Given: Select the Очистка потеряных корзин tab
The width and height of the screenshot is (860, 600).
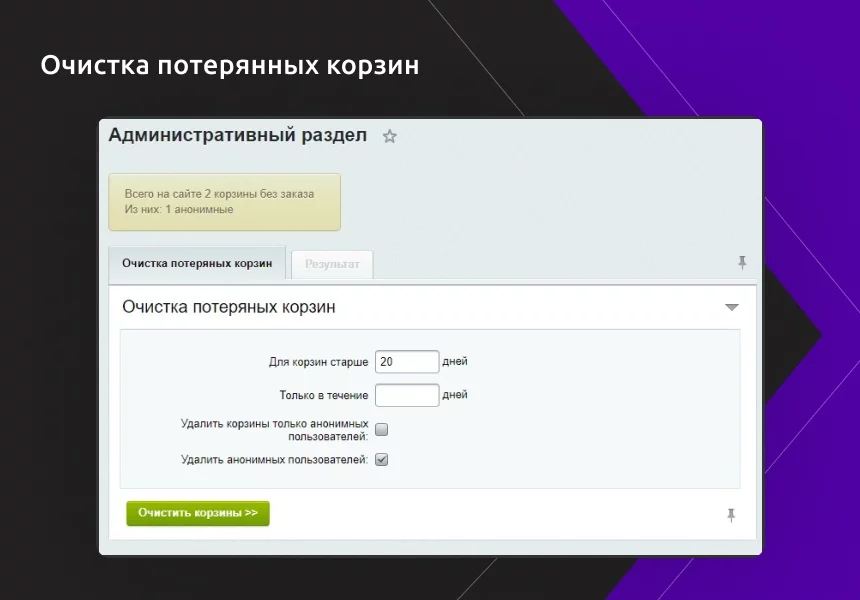Looking at the screenshot, I should point(197,263).
